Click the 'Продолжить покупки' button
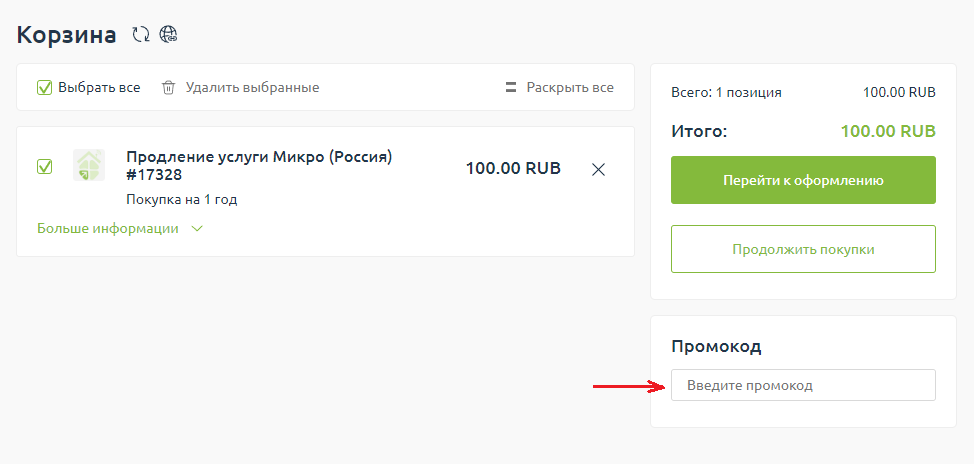Screen dimensions: 974x464 (x=803, y=249)
